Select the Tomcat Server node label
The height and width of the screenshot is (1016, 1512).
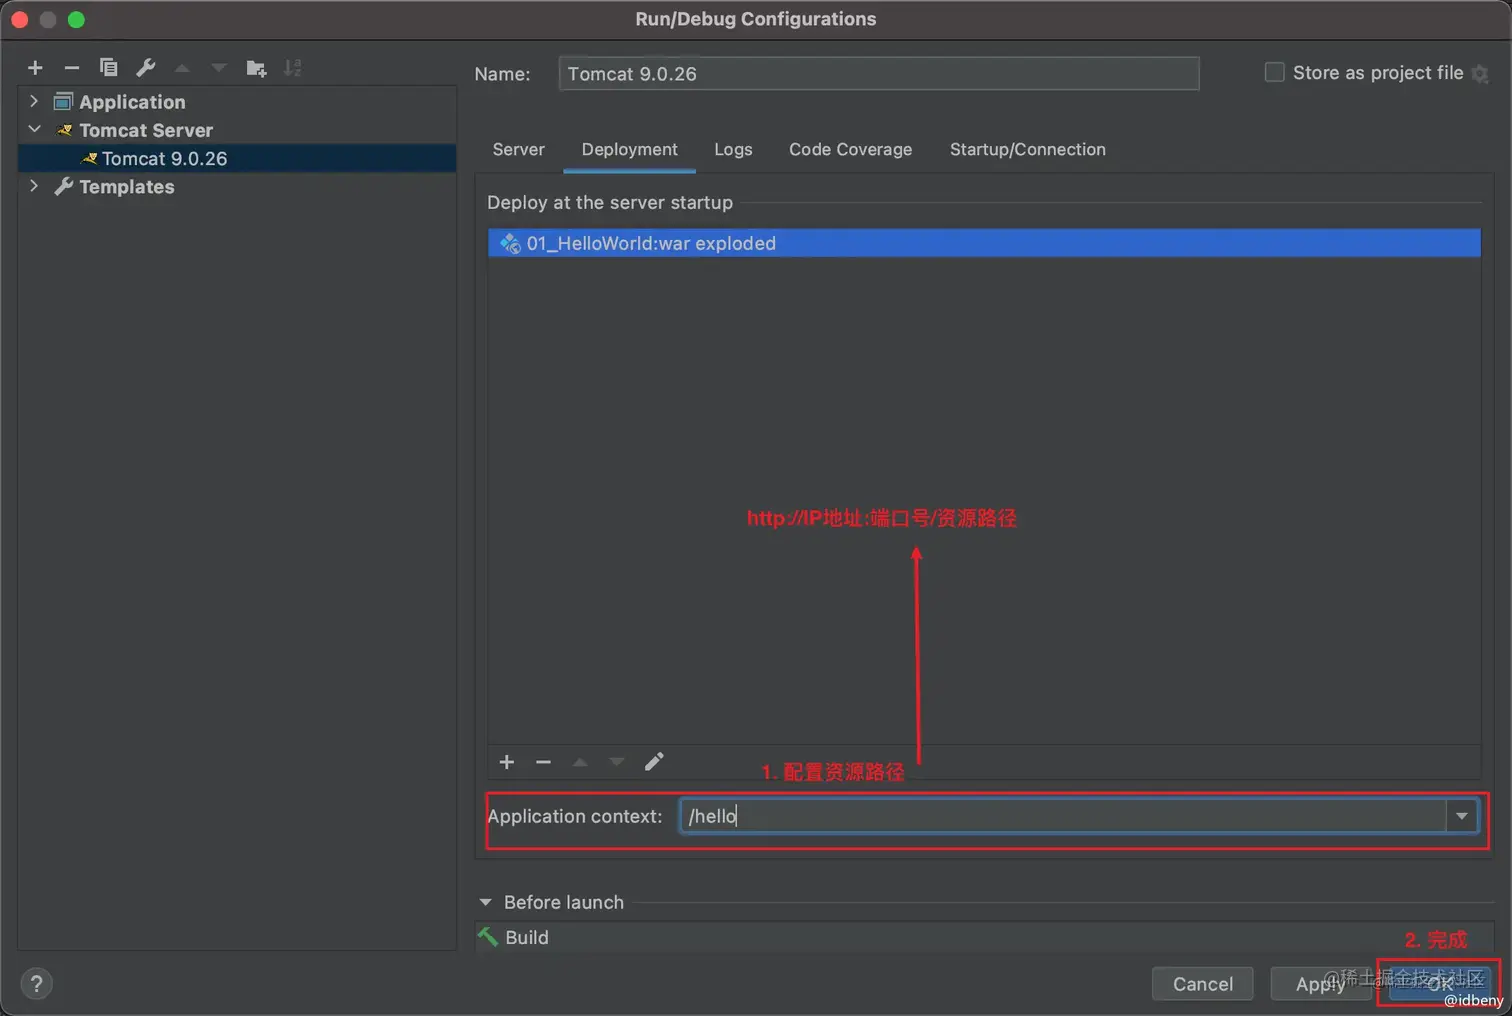(146, 130)
